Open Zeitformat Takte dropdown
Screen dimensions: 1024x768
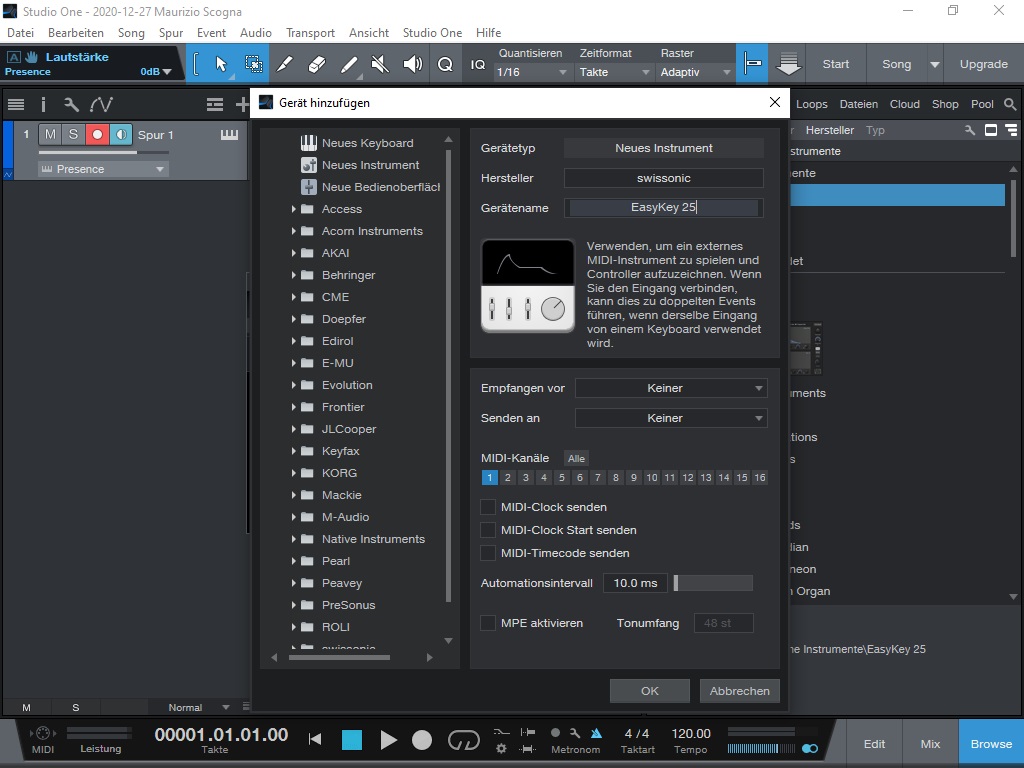tap(615, 72)
